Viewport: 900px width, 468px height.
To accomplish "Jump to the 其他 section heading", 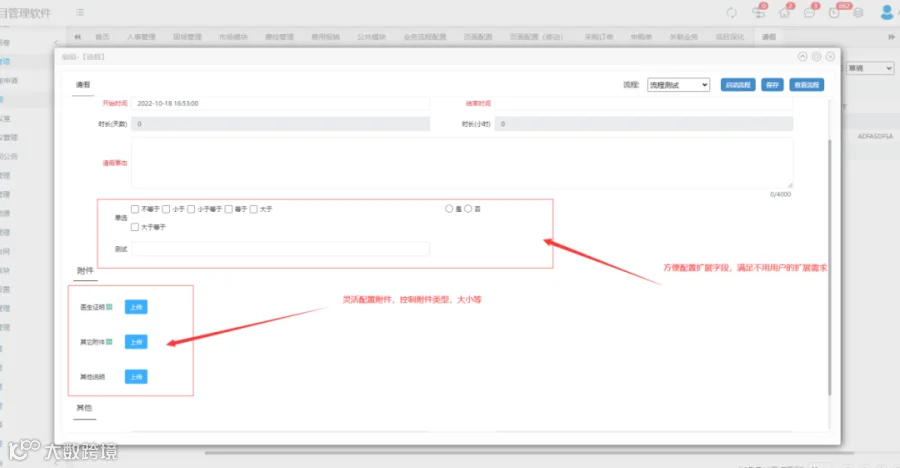I will tap(84, 408).
